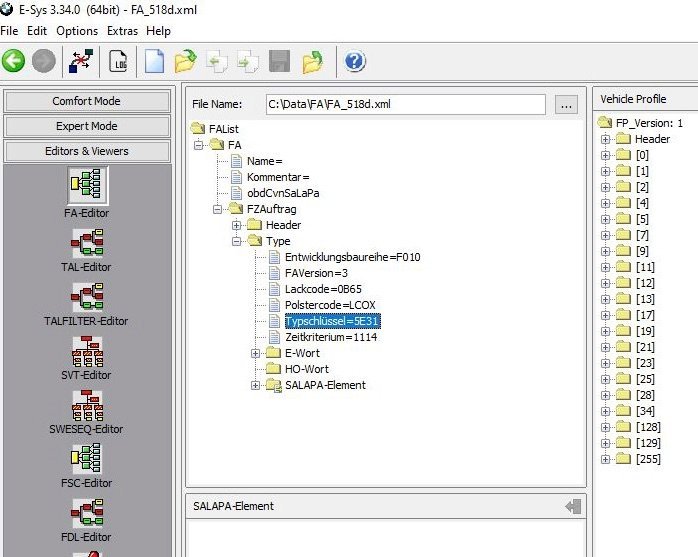Viewport: 698px width, 557px height.
Task: Open the FA-Editor icon in sidebar
Action: 87,187
